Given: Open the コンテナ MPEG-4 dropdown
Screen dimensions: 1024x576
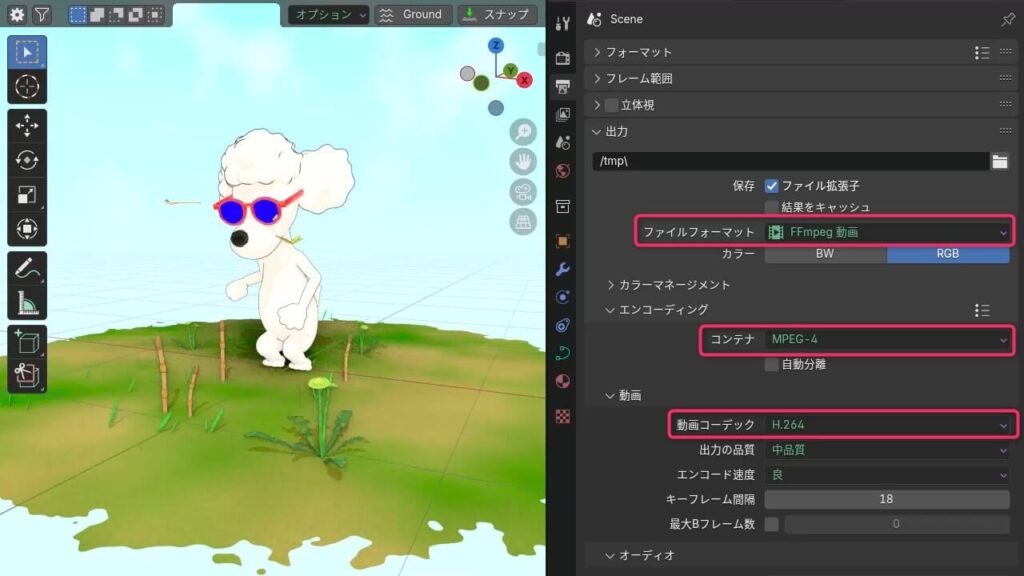Looking at the screenshot, I should point(887,340).
